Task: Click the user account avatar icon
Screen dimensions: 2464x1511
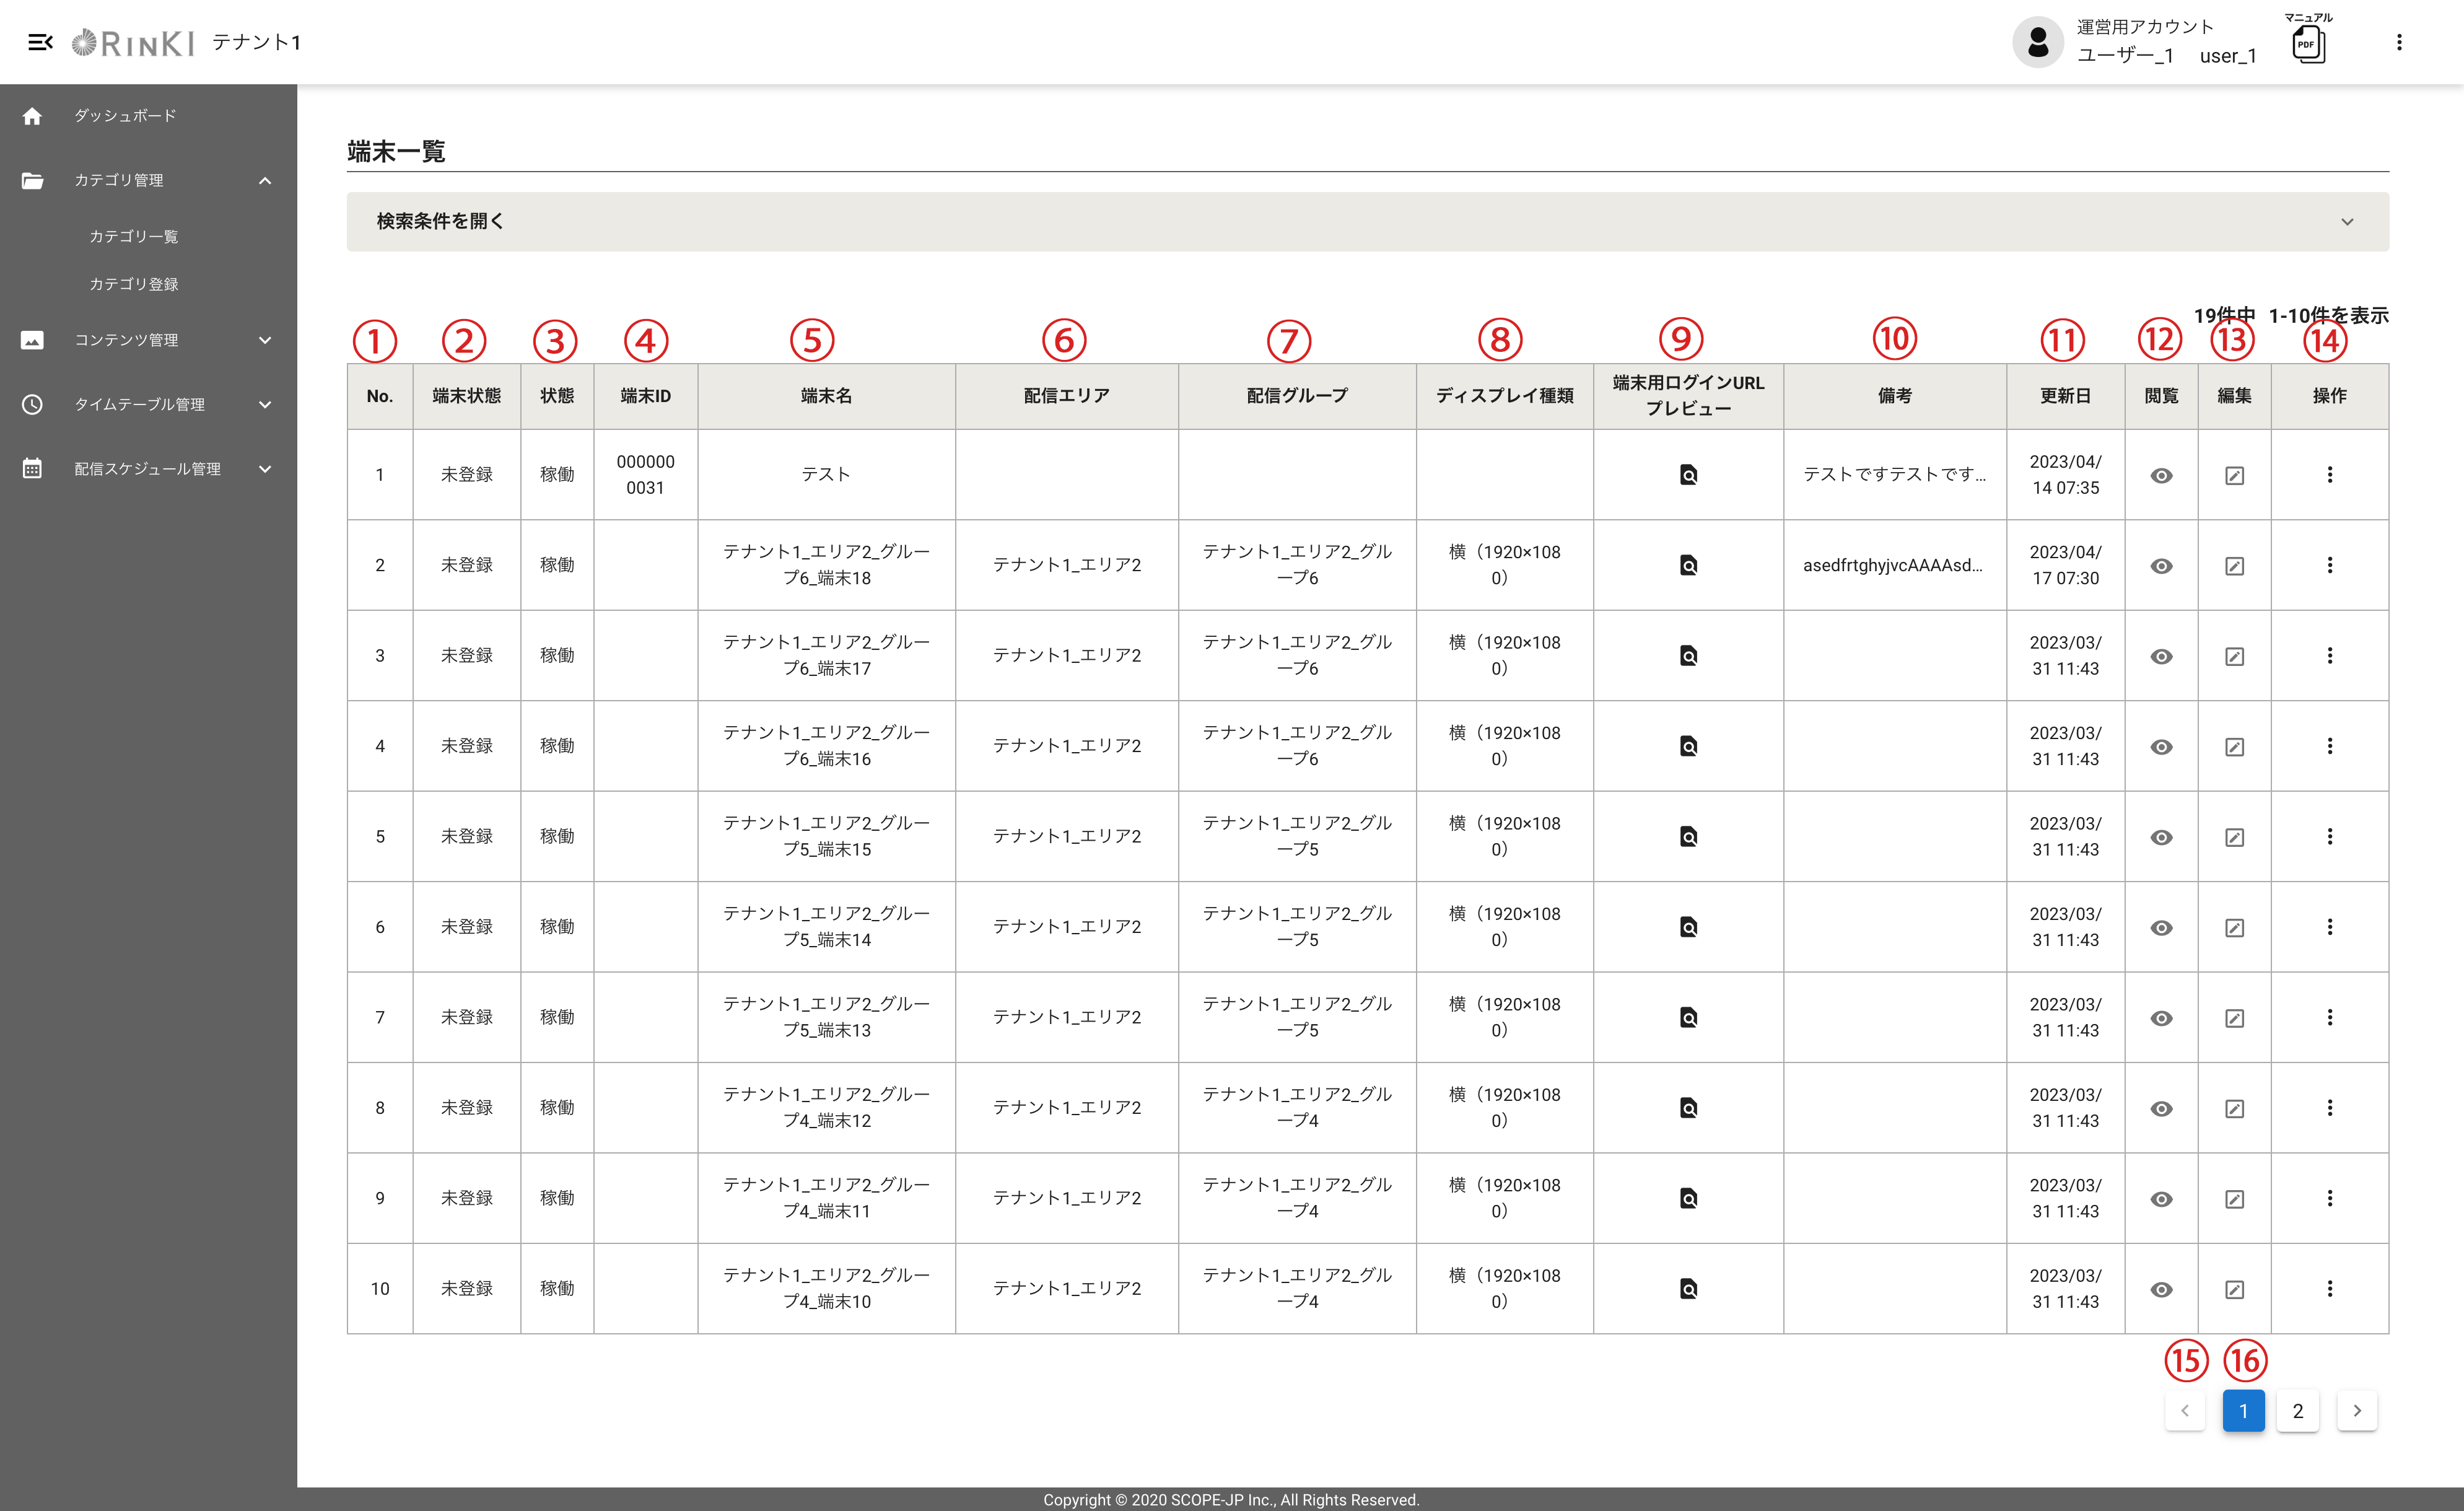Action: pyautogui.click(x=2037, y=42)
